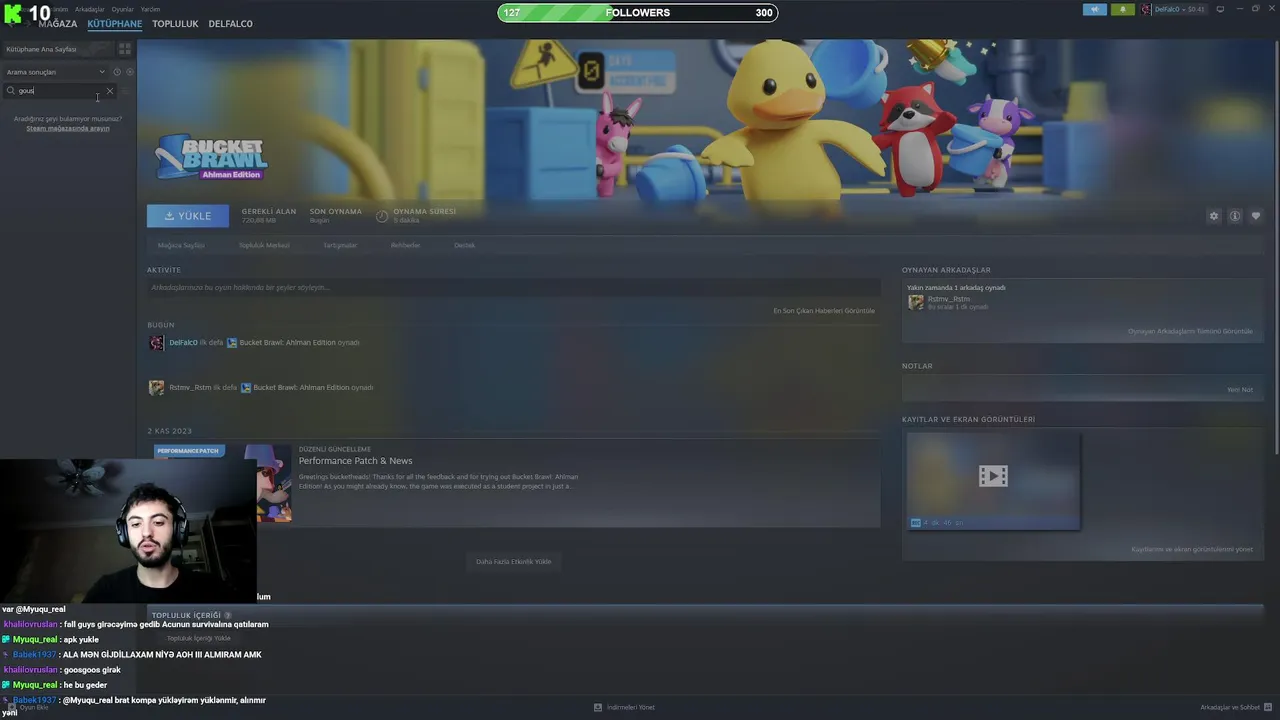Click the ready-to-play filter icon beside Arama sonuçları
The width and height of the screenshot is (1280, 720).
(x=130, y=72)
